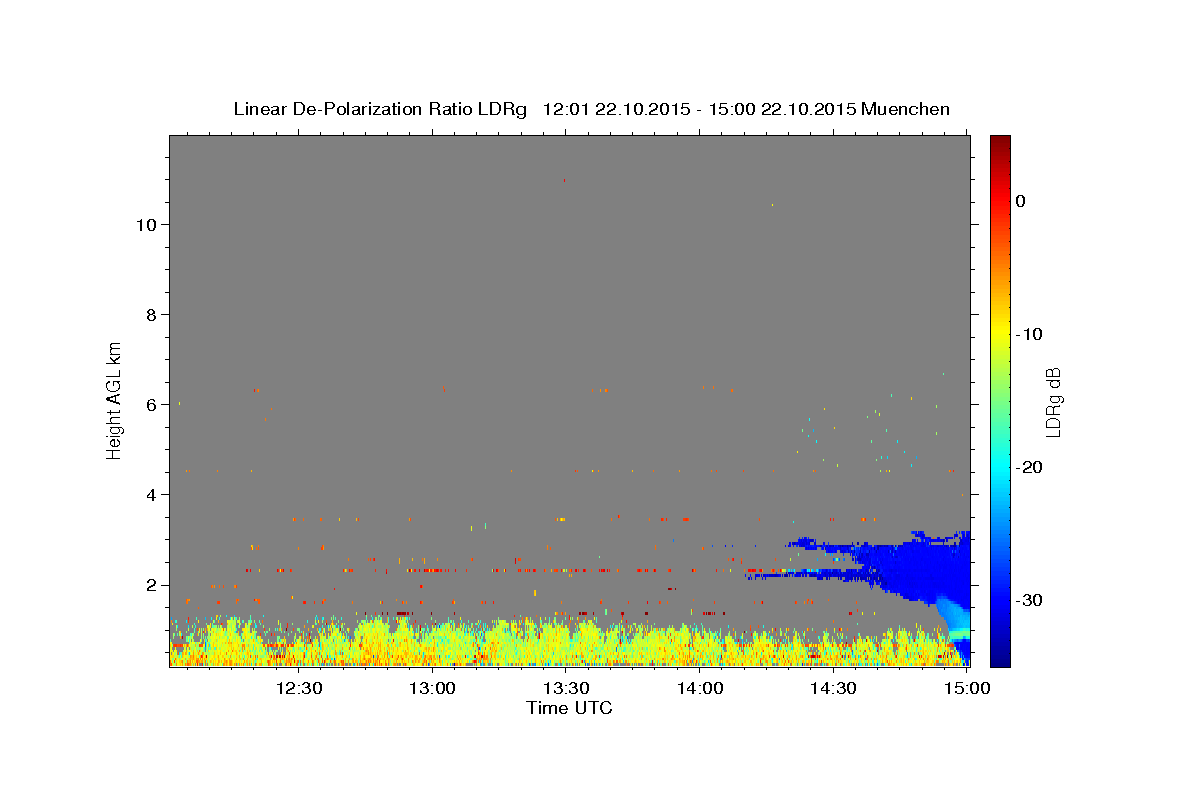
Task: Click the plot title mentioning Muenchen
Action: click(x=591, y=109)
